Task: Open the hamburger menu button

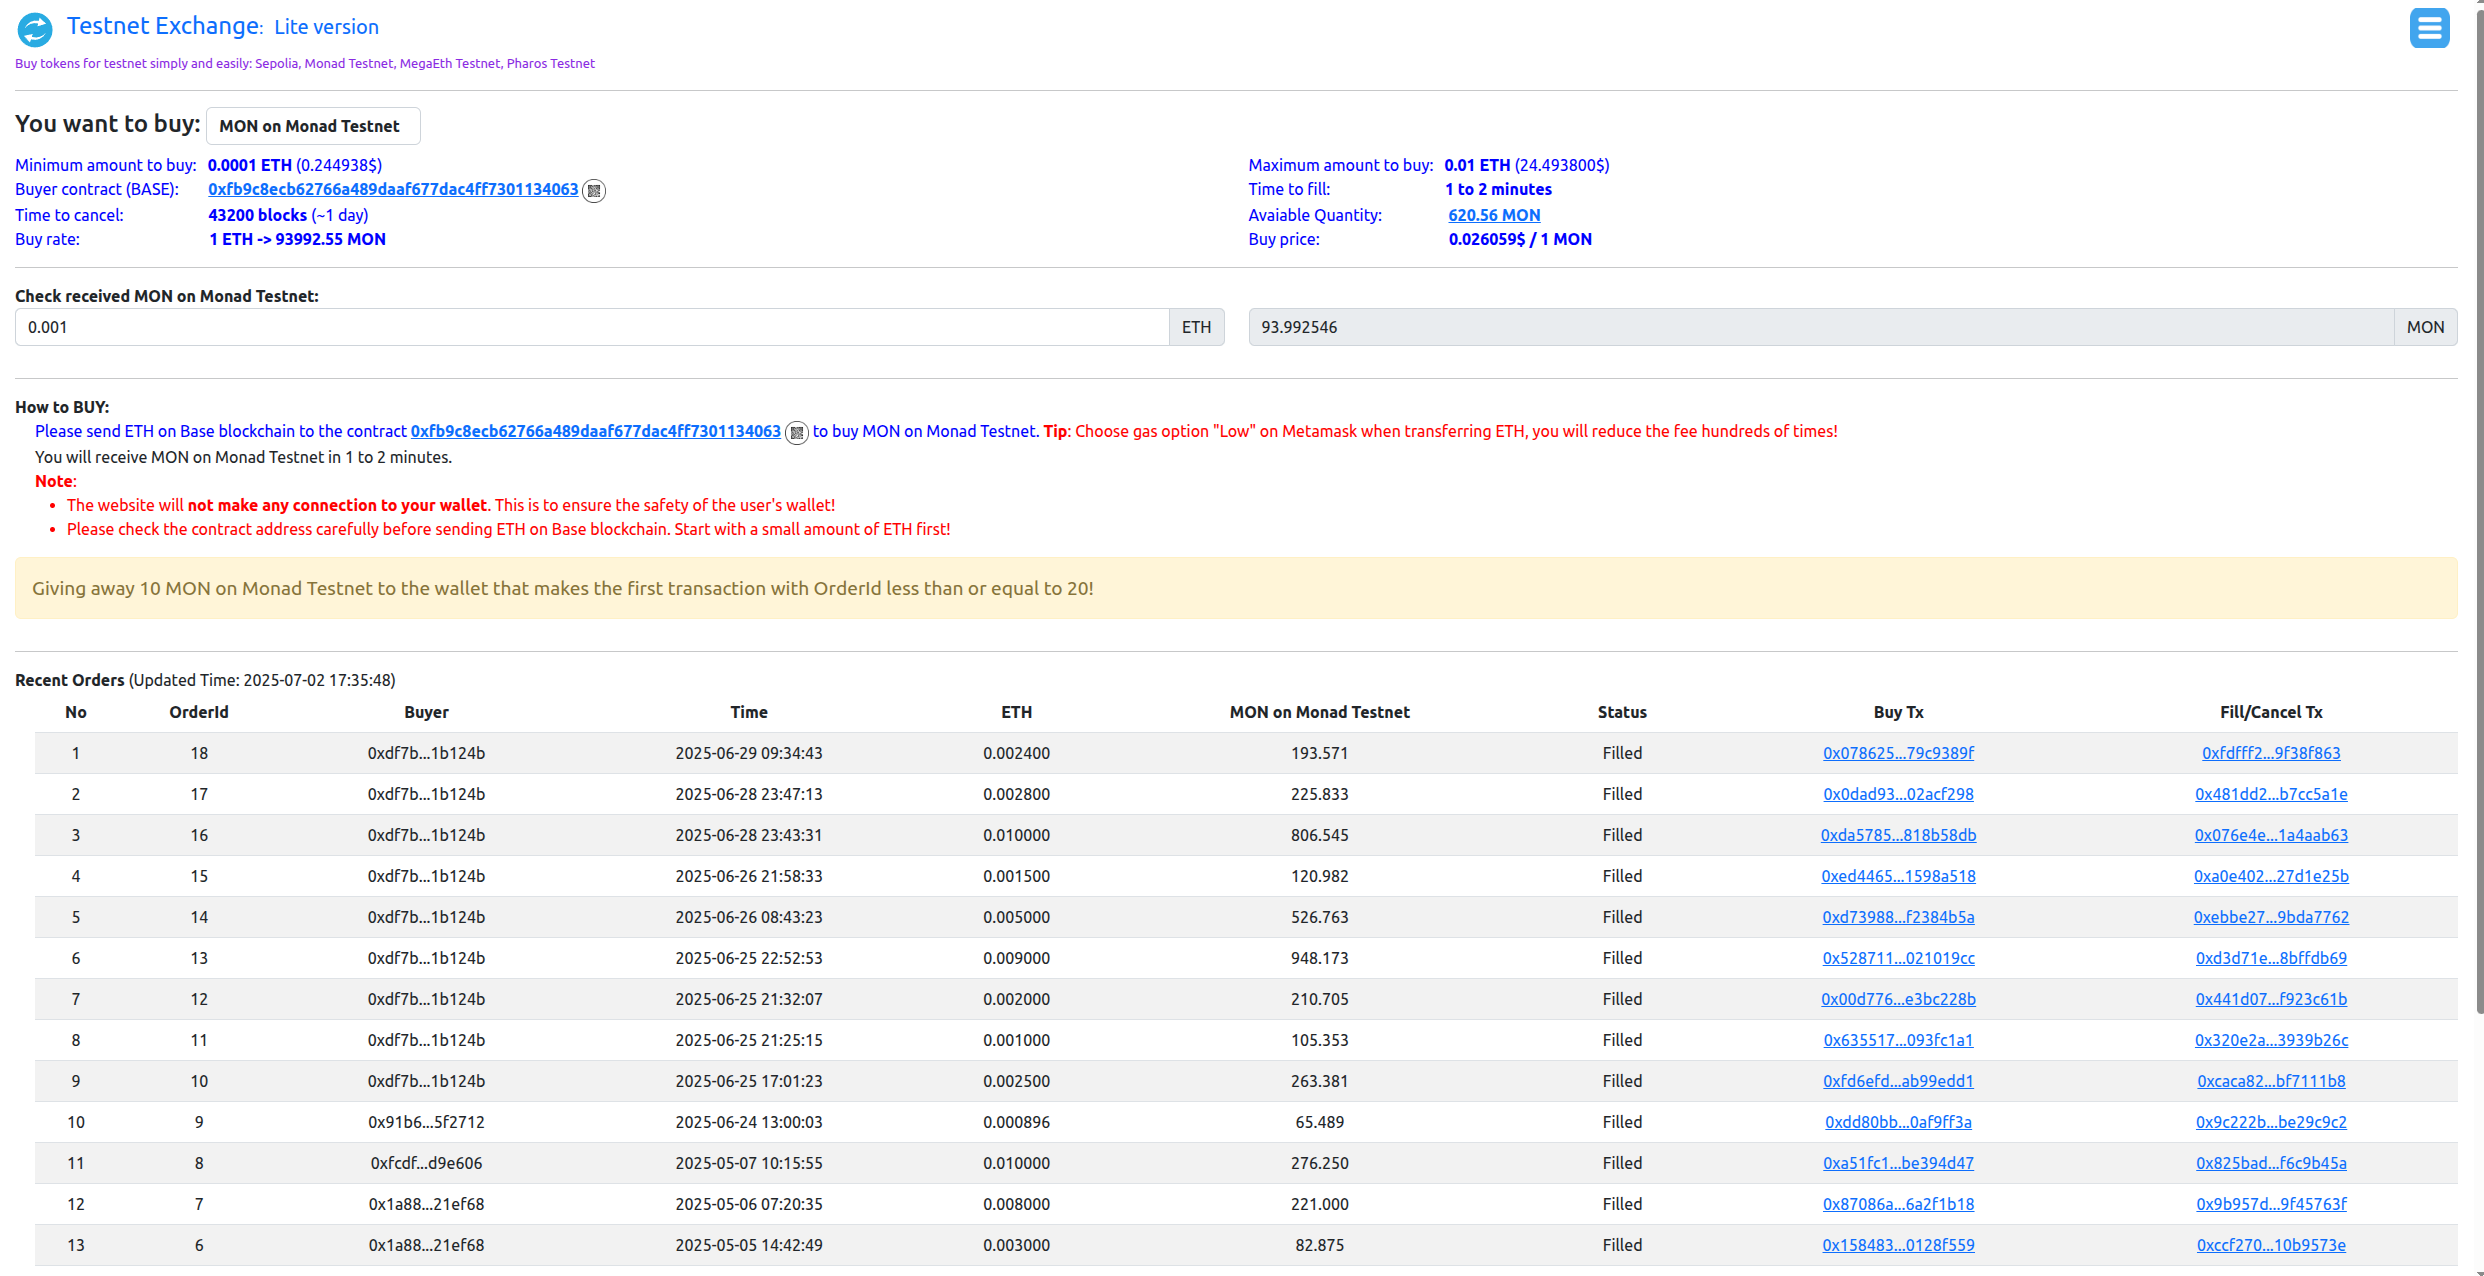Action: point(2429,28)
